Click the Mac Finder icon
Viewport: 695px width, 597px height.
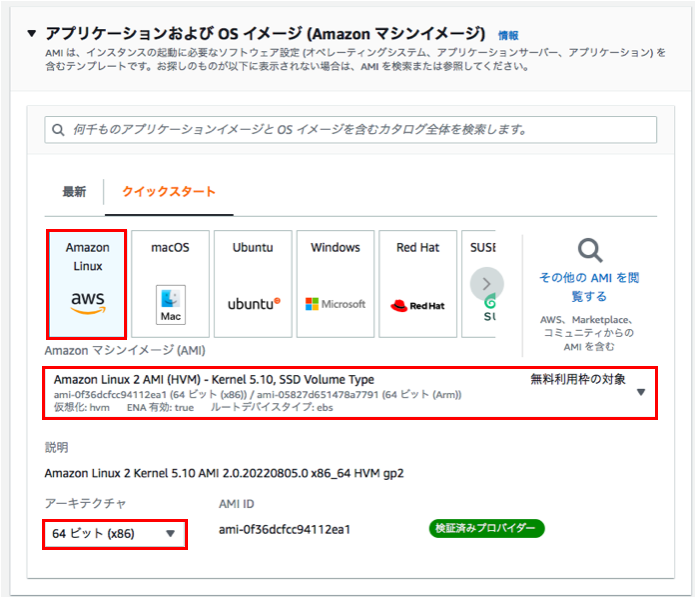click(x=171, y=305)
